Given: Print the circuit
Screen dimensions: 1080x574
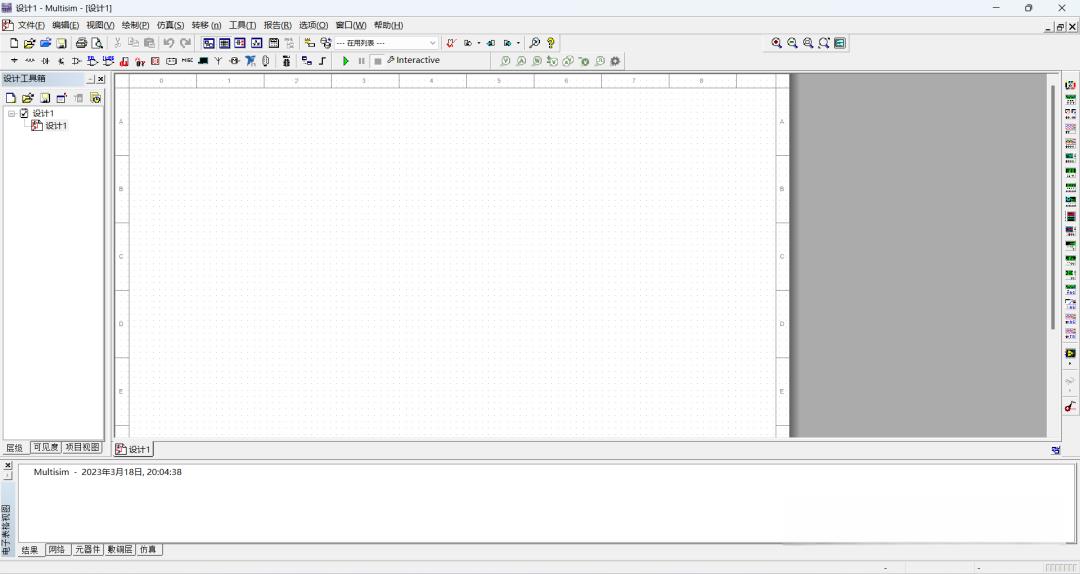Looking at the screenshot, I should tap(81, 43).
